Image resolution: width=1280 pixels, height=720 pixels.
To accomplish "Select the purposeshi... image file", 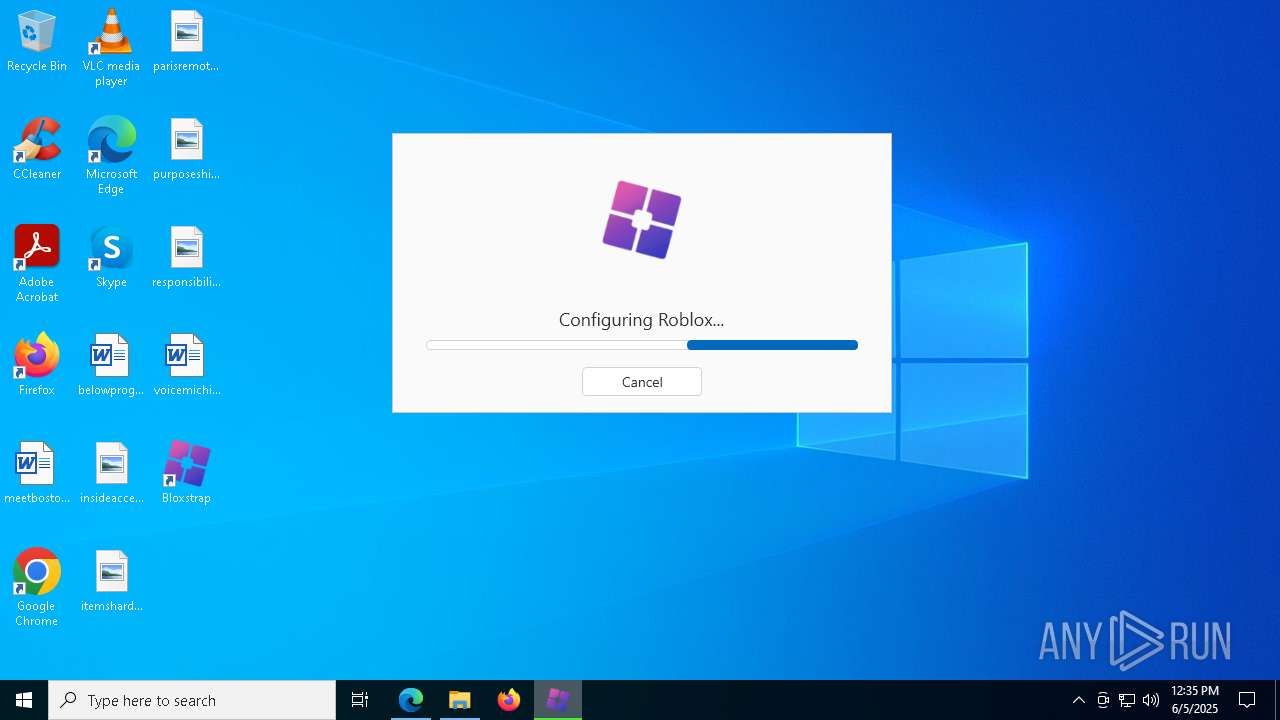I will (186, 150).
